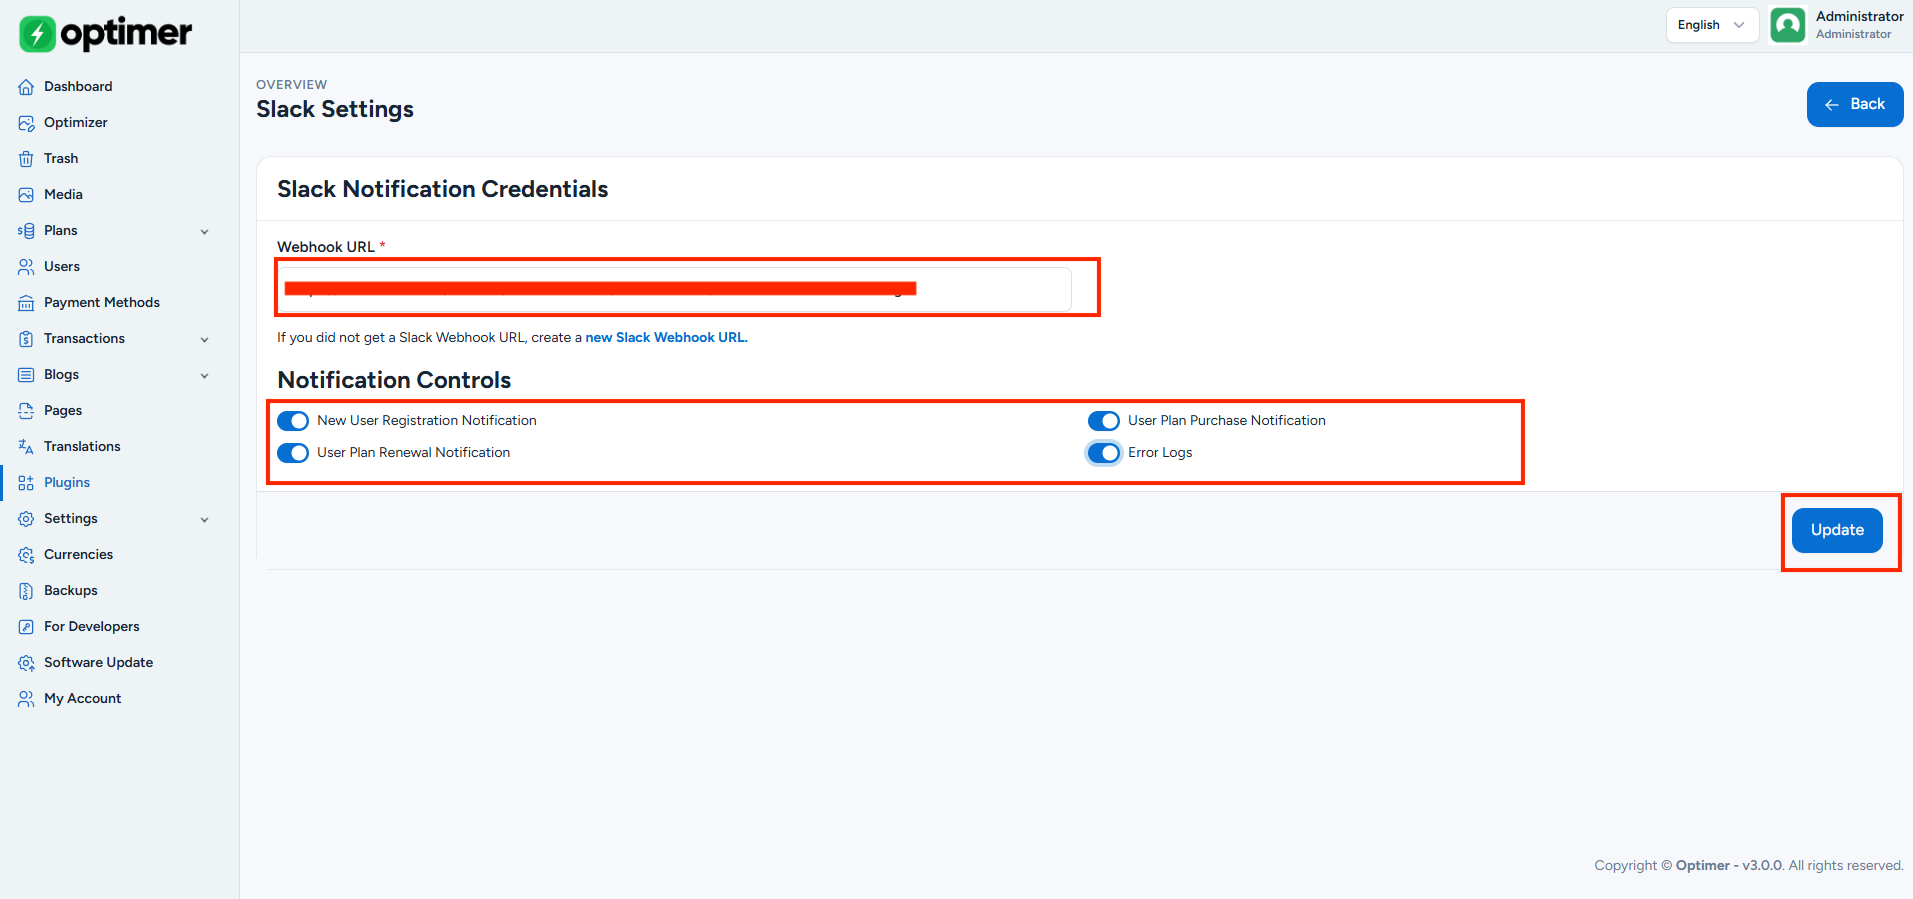
Task: Expand the Blogs submenu chevron
Action: click(x=205, y=376)
